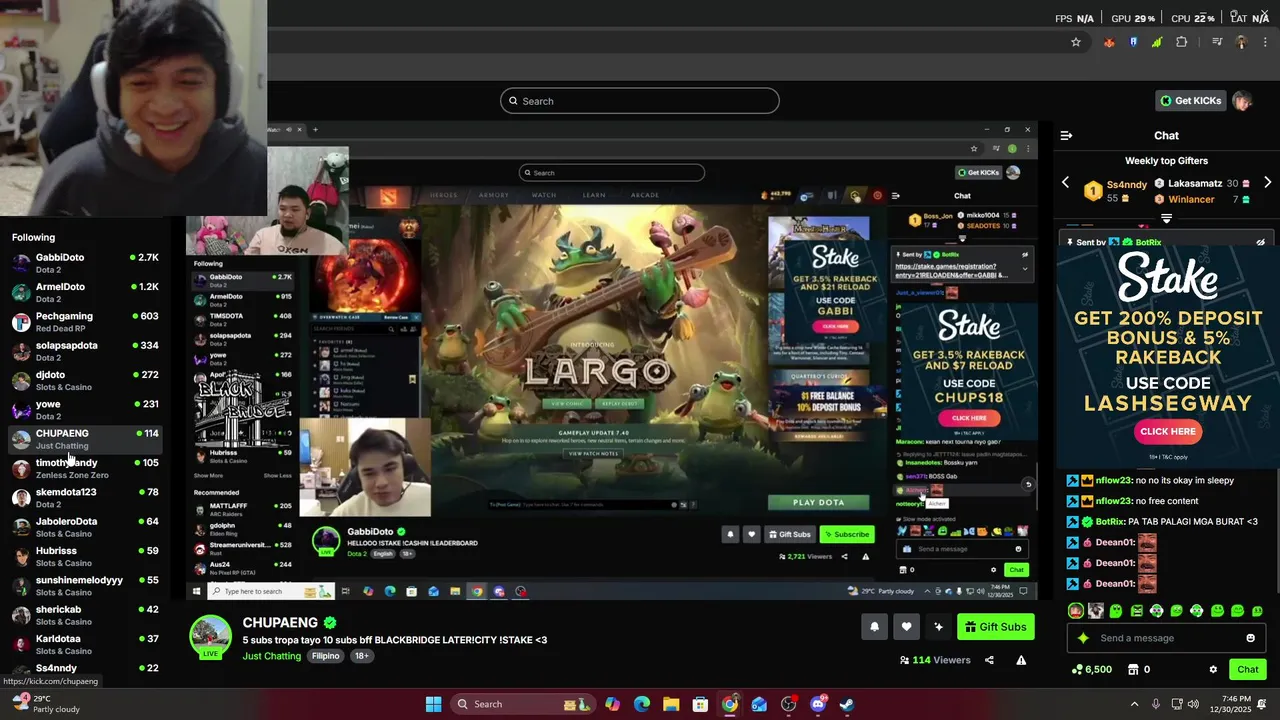The image size is (1280, 720).
Task: Click Winlancer in top gifters list
Action: pyautogui.click(x=1191, y=199)
